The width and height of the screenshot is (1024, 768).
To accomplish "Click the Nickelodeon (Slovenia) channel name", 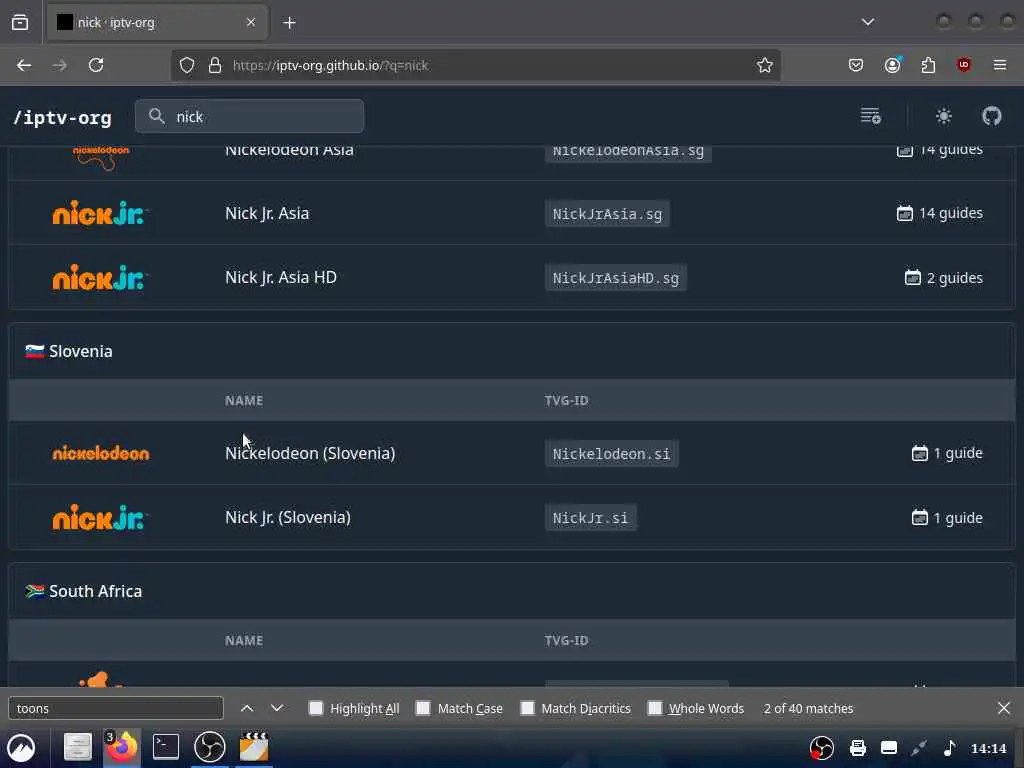I will [310, 453].
